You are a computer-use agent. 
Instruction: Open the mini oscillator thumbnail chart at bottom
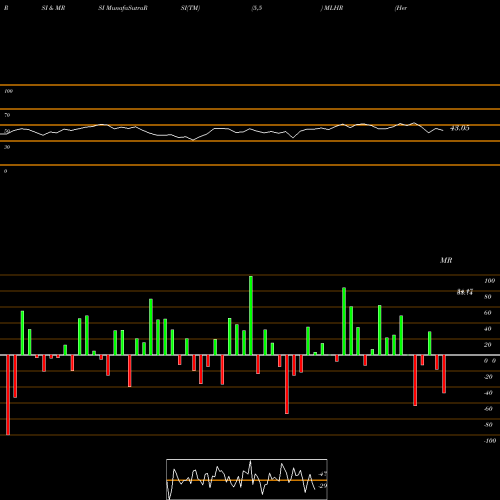[x=247, y=479]
